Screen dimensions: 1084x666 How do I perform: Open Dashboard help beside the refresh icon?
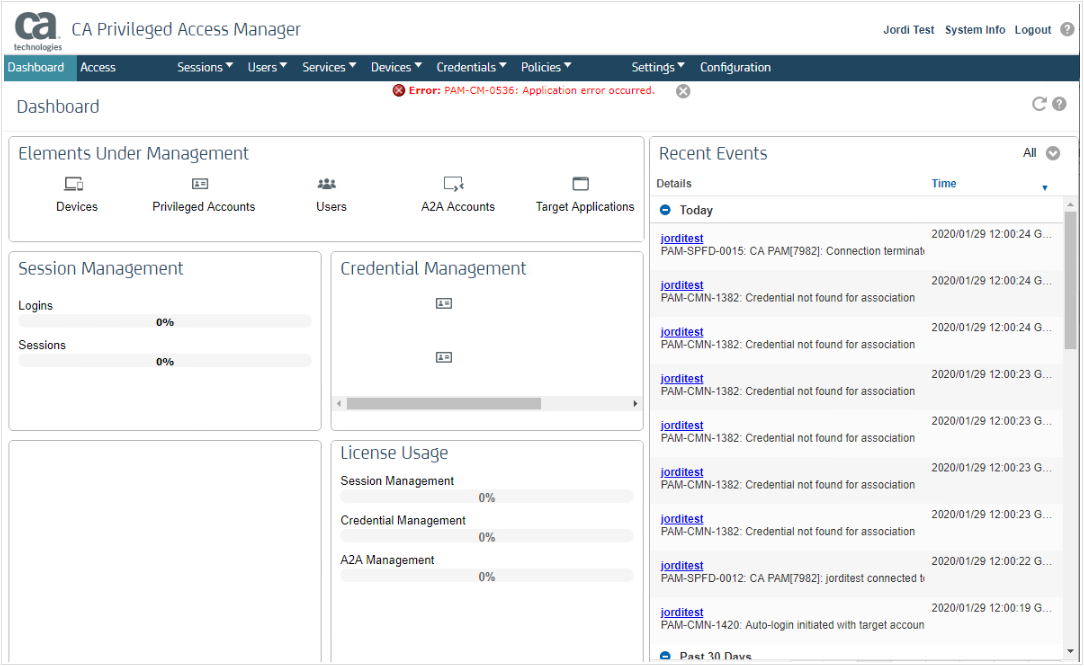pos(1059,104)
